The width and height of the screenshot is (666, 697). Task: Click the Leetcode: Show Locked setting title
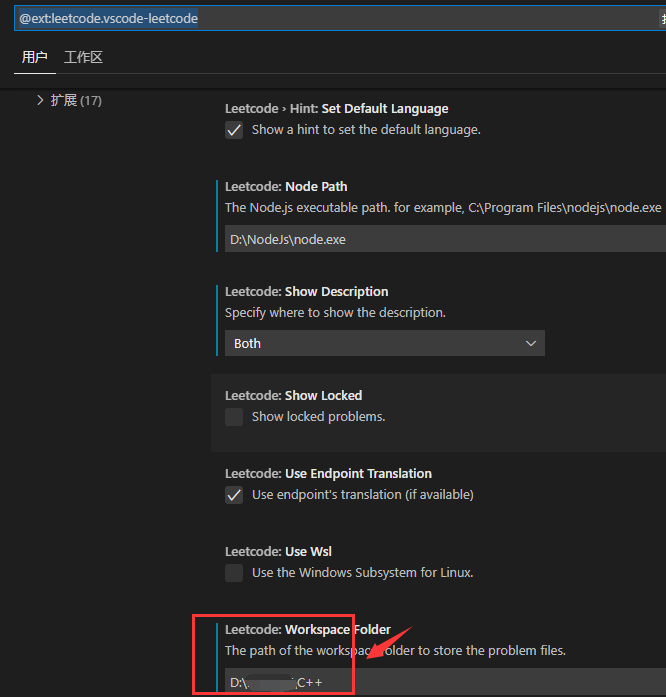tap(293, 395)
